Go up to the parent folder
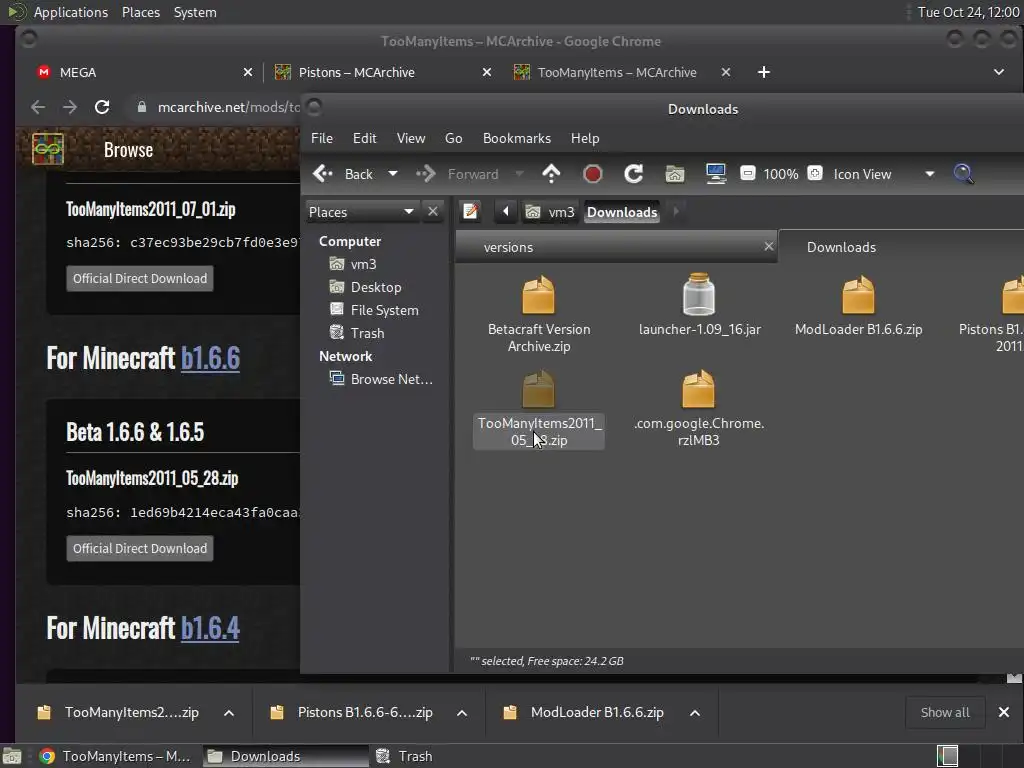Image resolution: width=1024 pixels, height=768 pixels. (551, 174)
